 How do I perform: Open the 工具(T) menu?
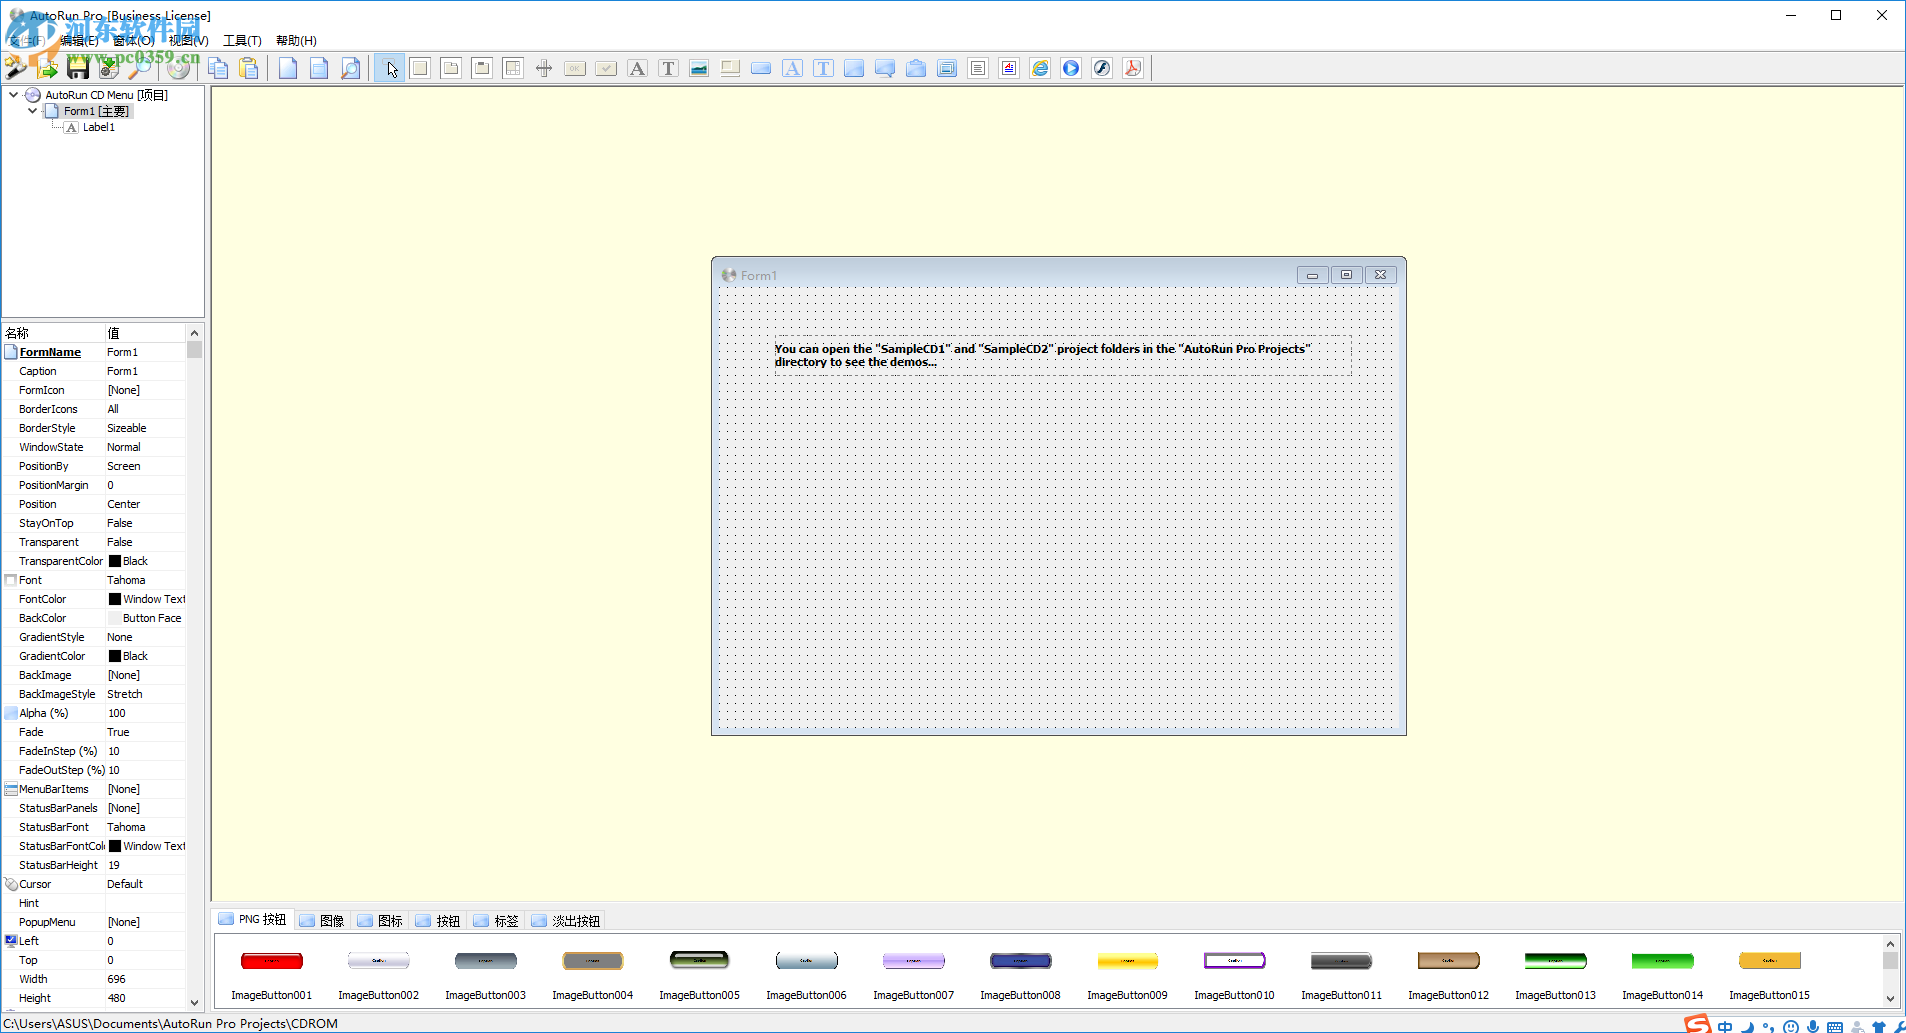242,41
